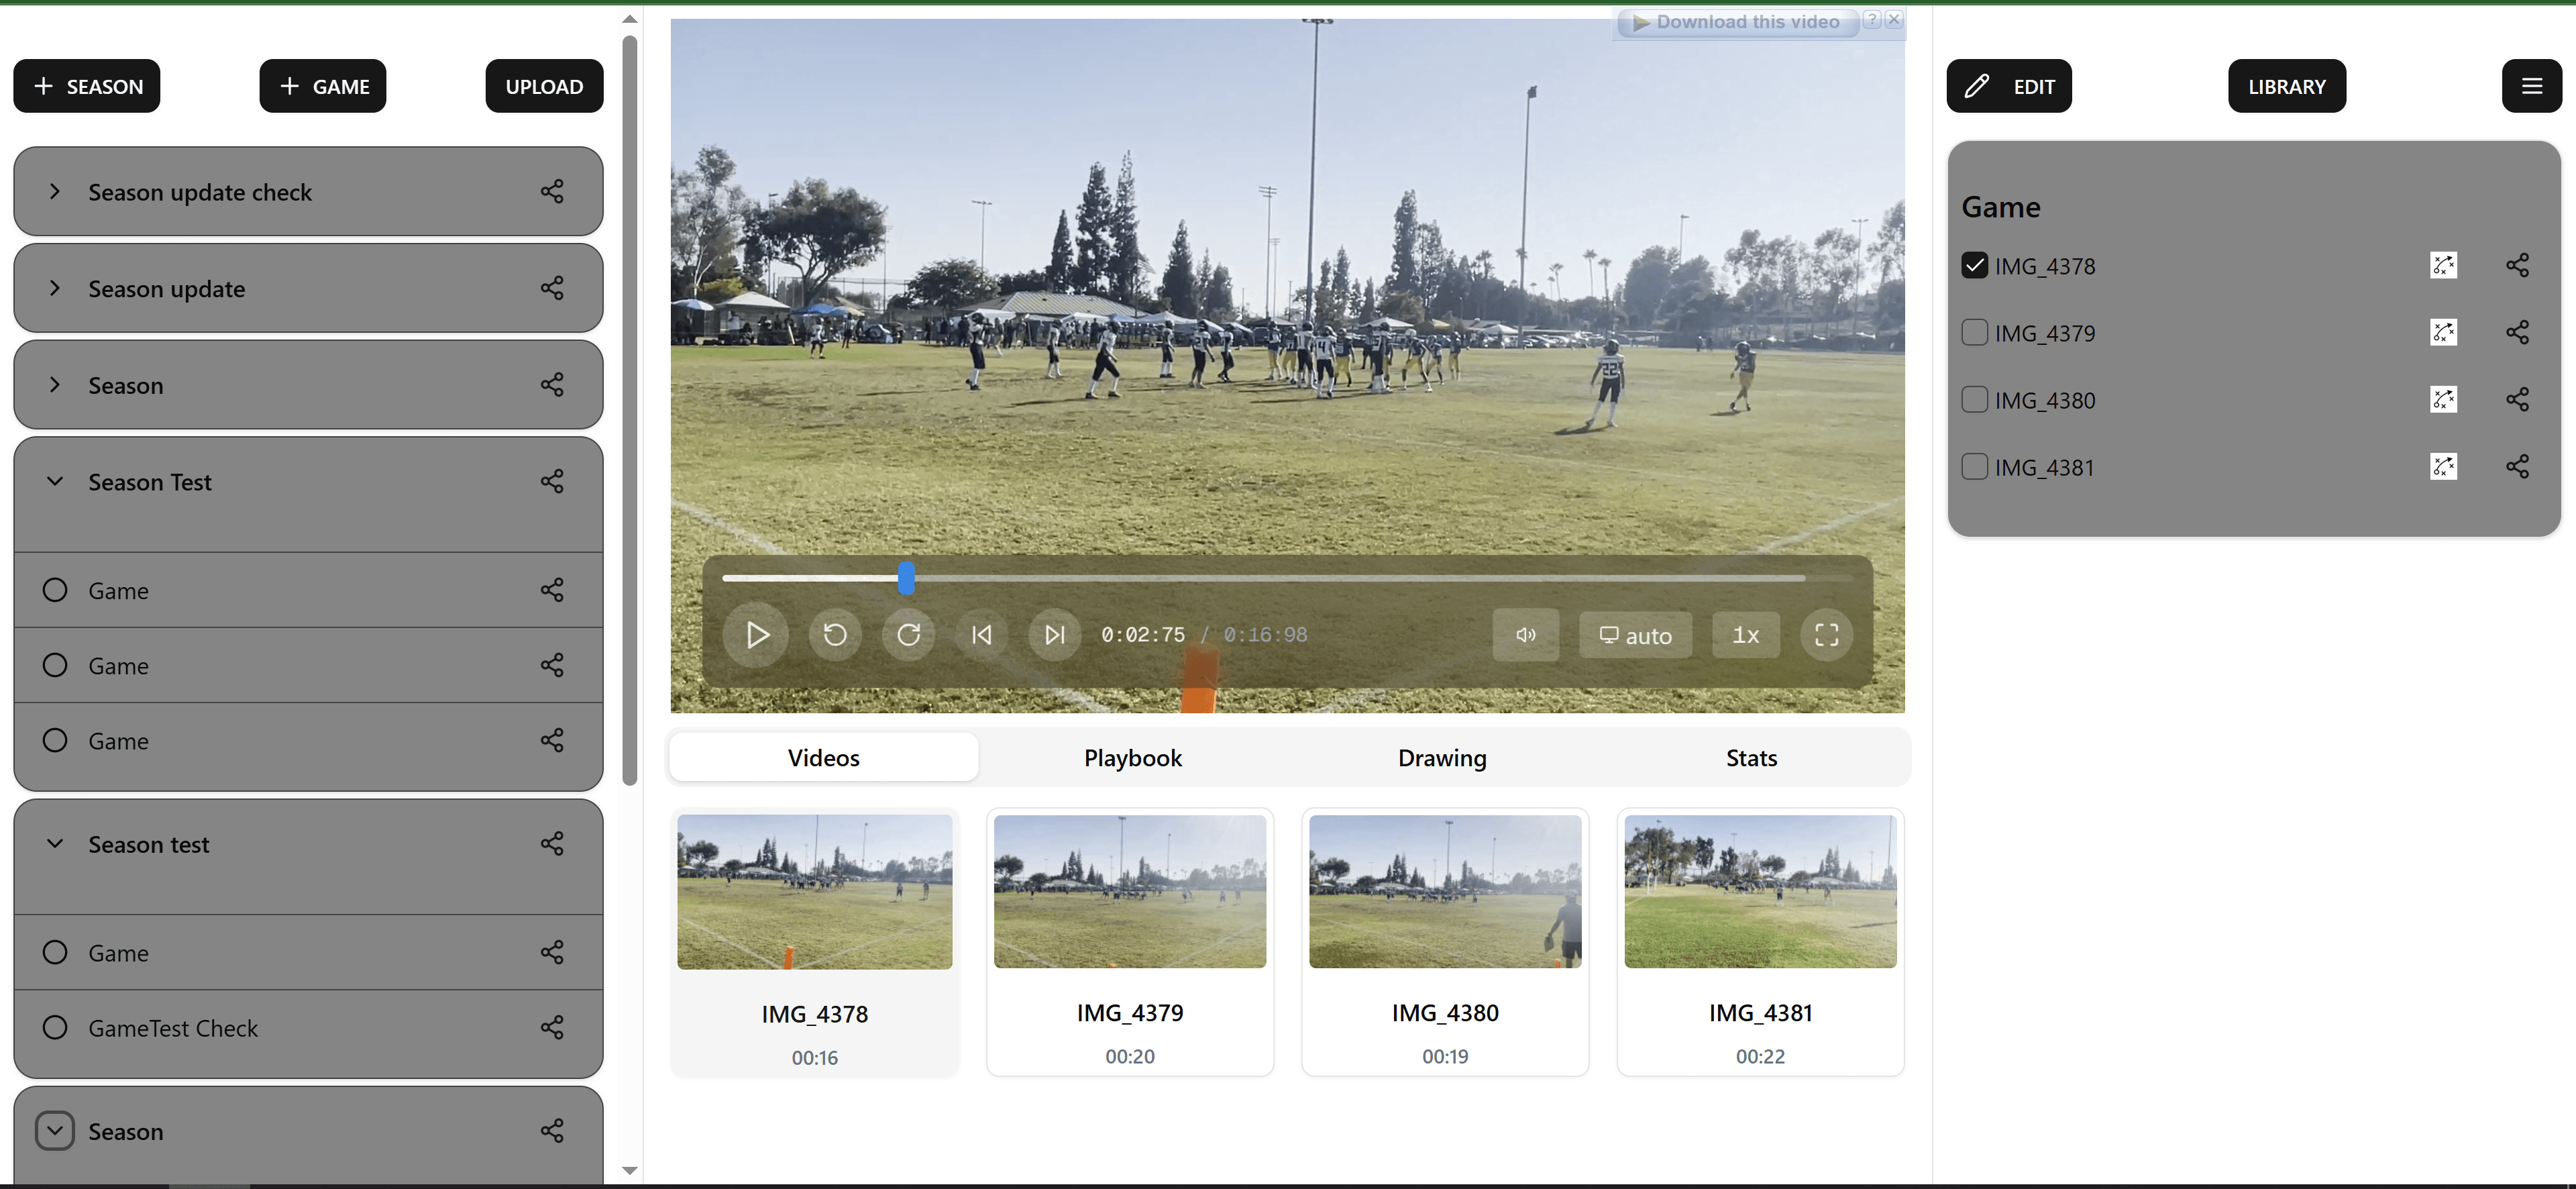Viewport: 2576px width, 1189px height.
Task: Play the video
Action: (x=756, y=635)
